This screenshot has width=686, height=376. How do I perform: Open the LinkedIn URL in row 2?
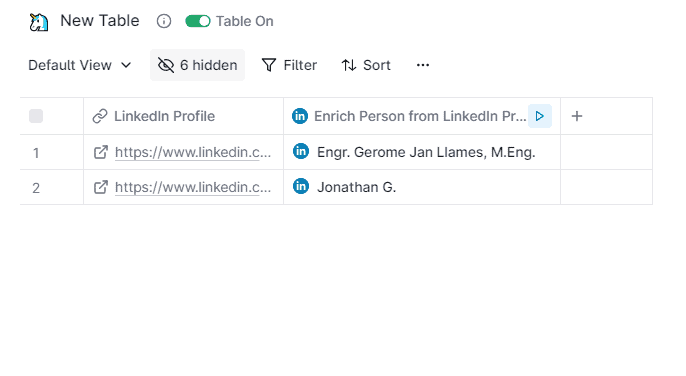193,187
